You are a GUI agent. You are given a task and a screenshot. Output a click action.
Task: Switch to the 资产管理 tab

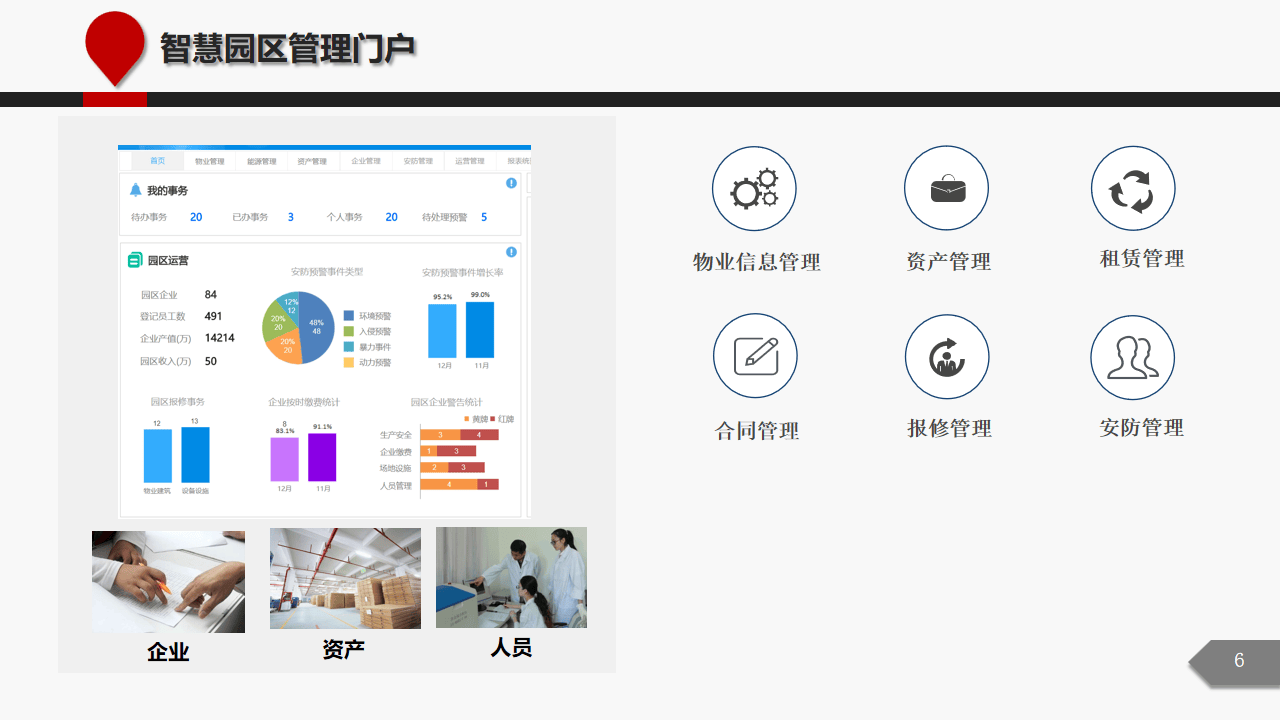(x=313, y=161)
